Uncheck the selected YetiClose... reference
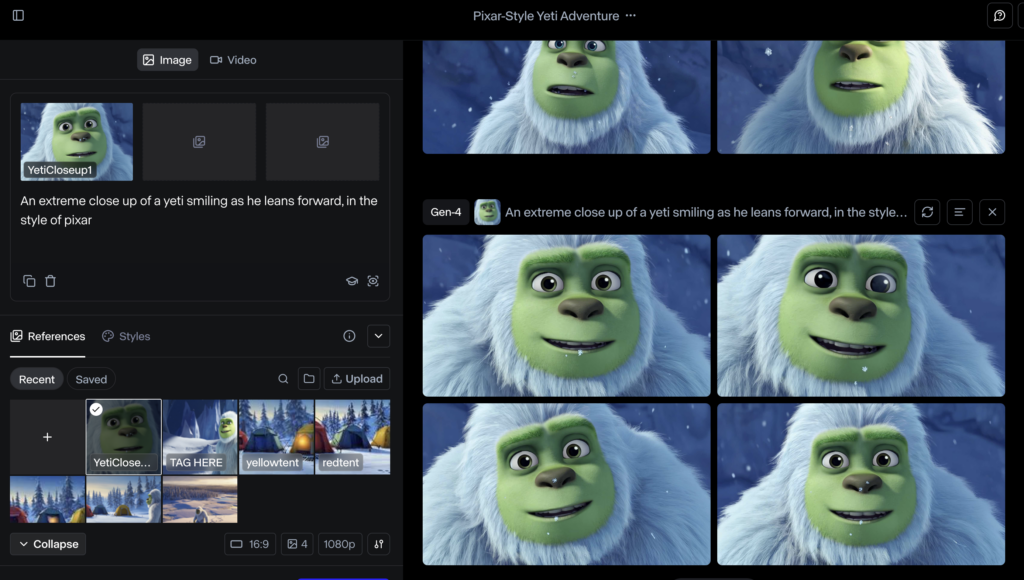Screen dimensions: 1024x580 (x=96, y=410)
